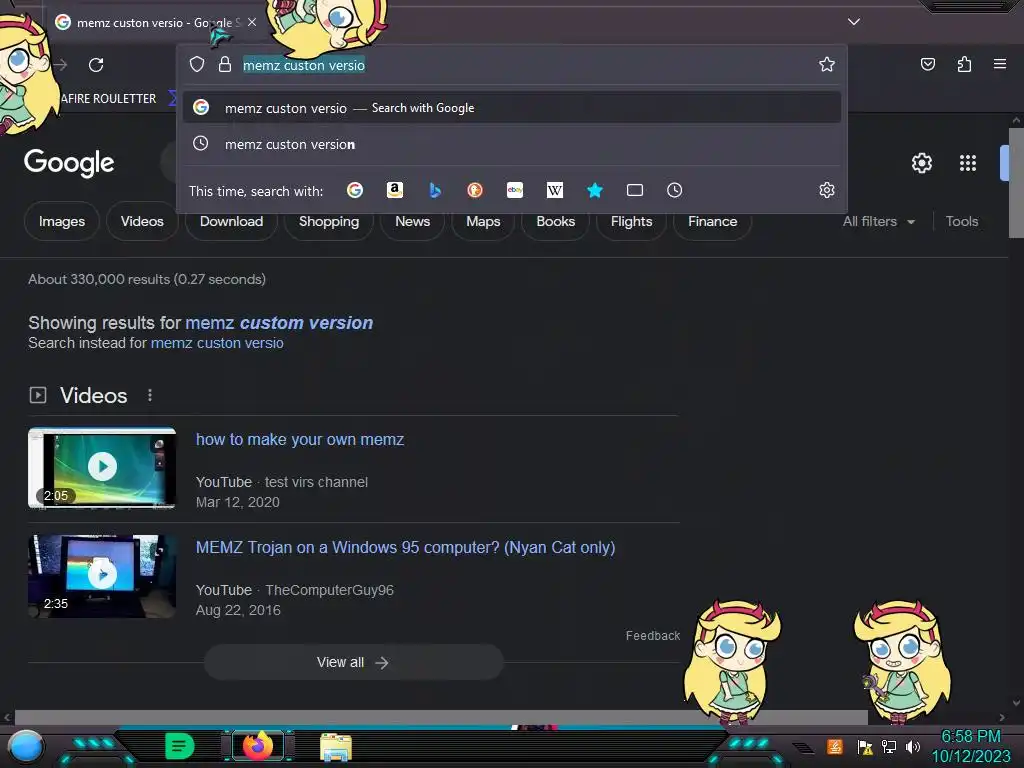1024x768 pixels.
Task: Click the Feedback link
Action: (x=652, y=635)
